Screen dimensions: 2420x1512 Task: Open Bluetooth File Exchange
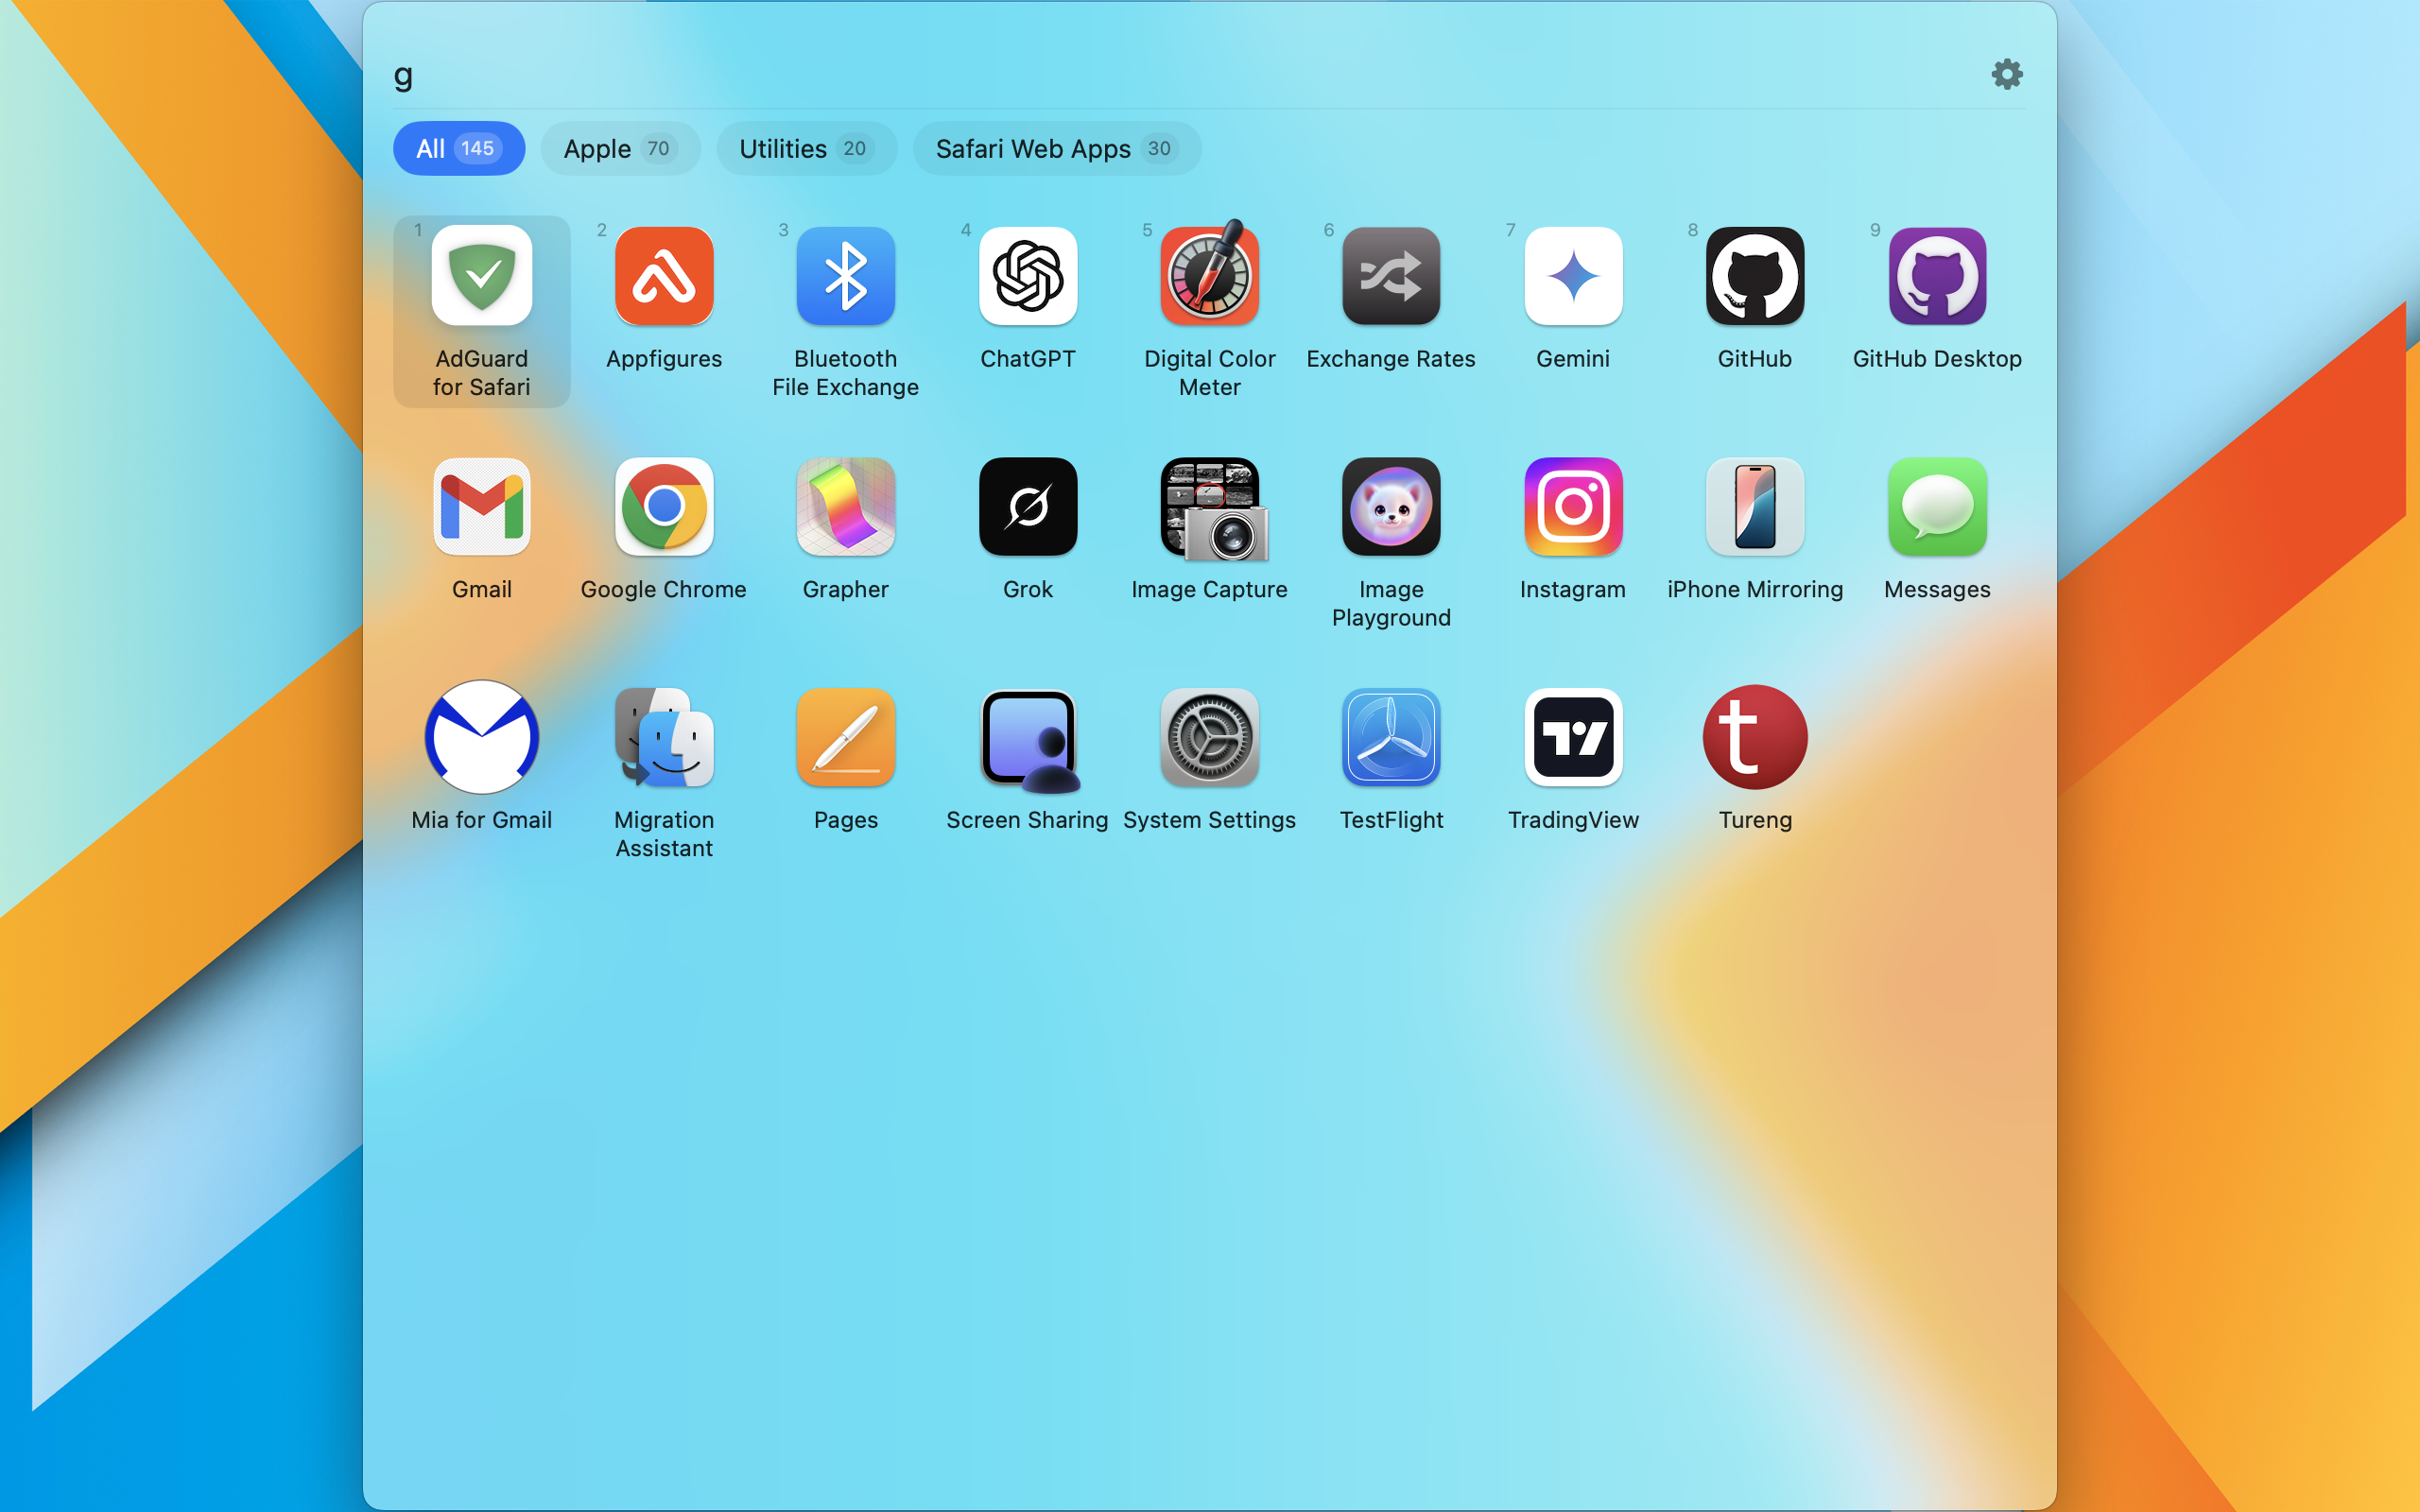[845, 276]
